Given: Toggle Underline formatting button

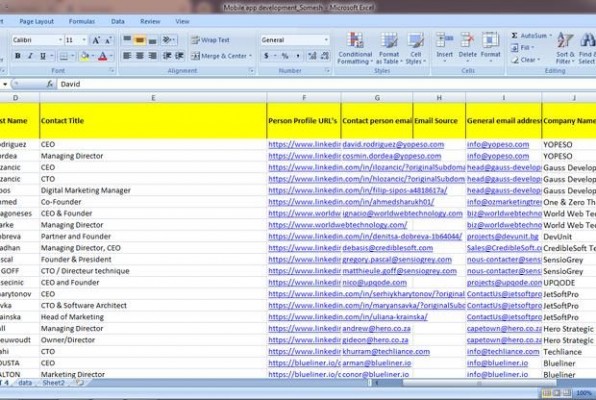Looking at the screenshot, I should pyautogui.click(x=43, y=56).
